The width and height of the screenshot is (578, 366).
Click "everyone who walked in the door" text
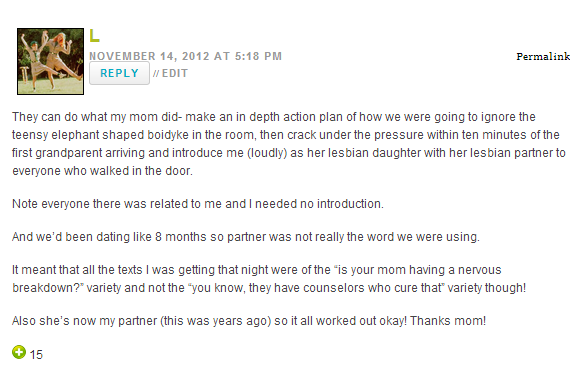(102, 171)
